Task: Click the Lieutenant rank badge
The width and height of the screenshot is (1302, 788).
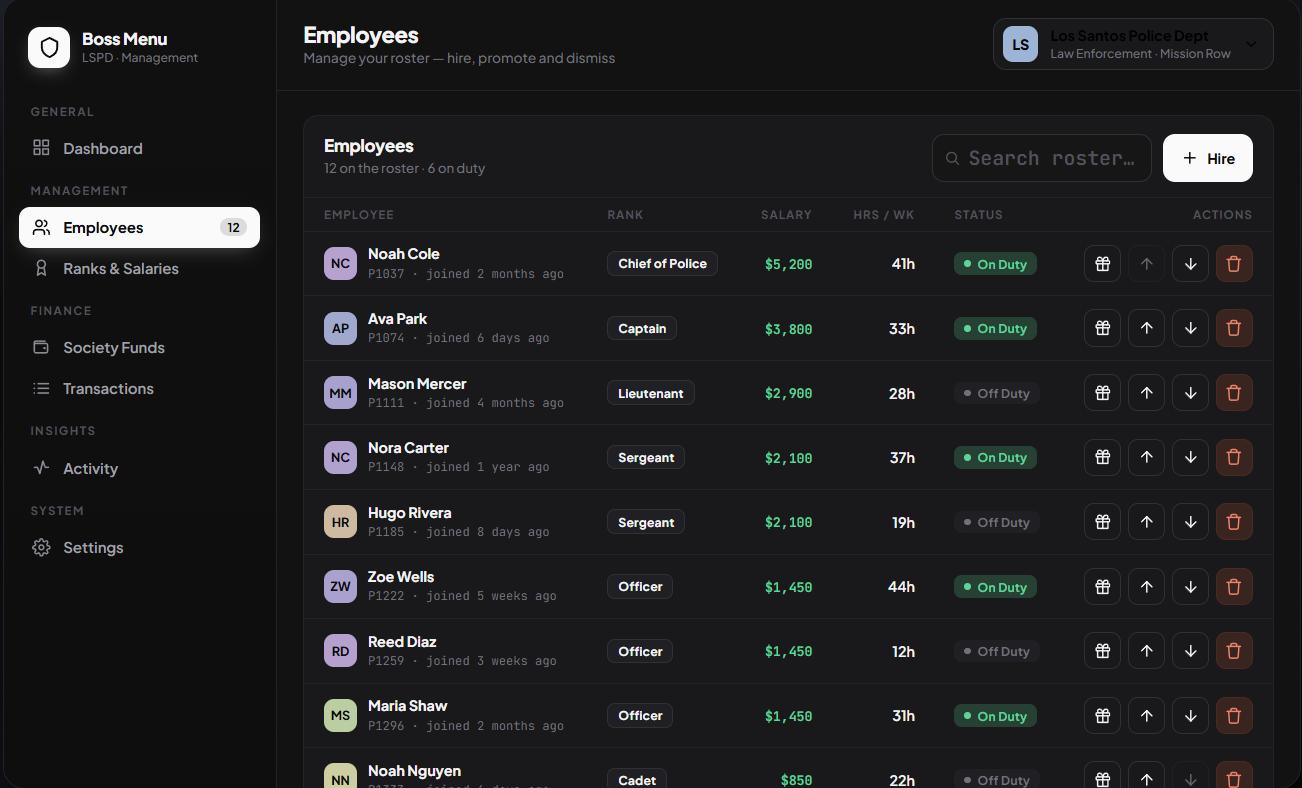Action: click(x=651, y=393)
